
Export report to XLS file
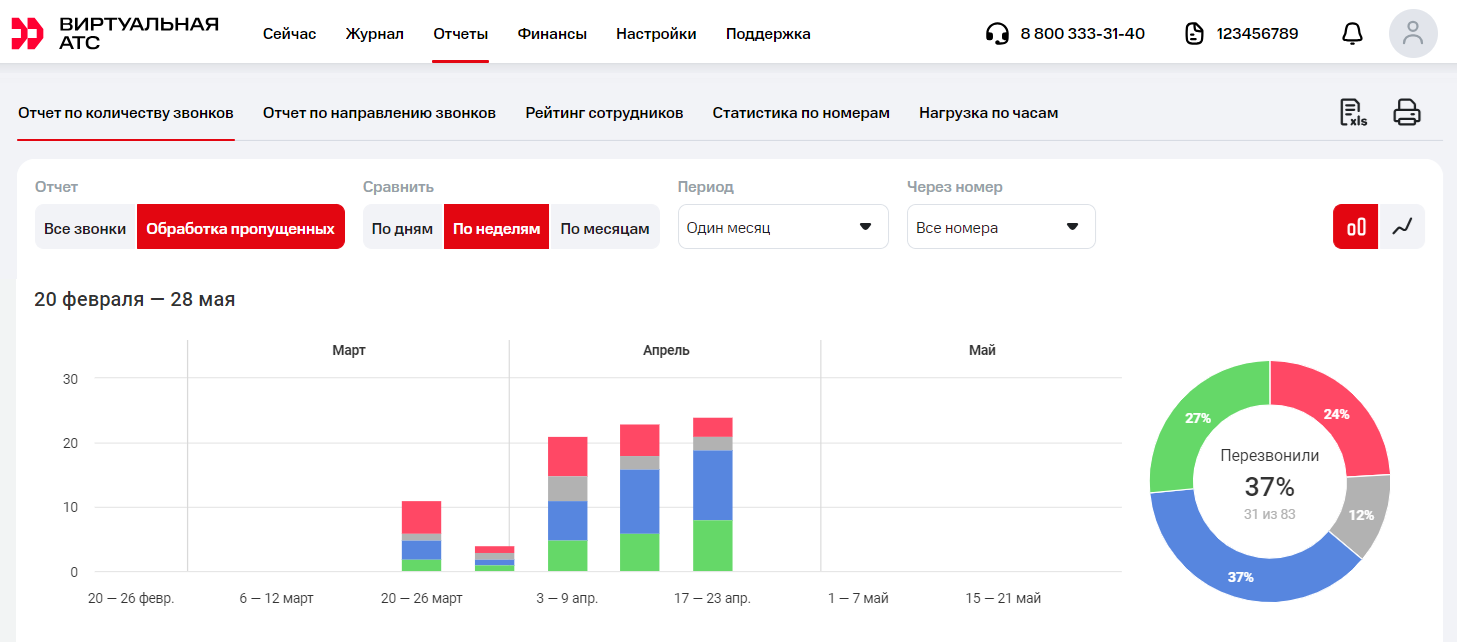point(1352,113)
